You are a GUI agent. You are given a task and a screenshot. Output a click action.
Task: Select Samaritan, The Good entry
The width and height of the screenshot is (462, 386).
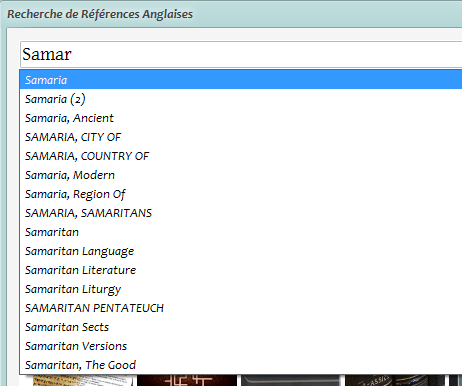pos(241,365)
